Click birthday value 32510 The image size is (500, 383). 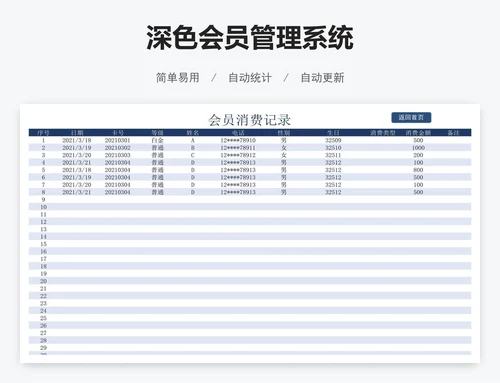pyautogui.click(x=333, y=148)
